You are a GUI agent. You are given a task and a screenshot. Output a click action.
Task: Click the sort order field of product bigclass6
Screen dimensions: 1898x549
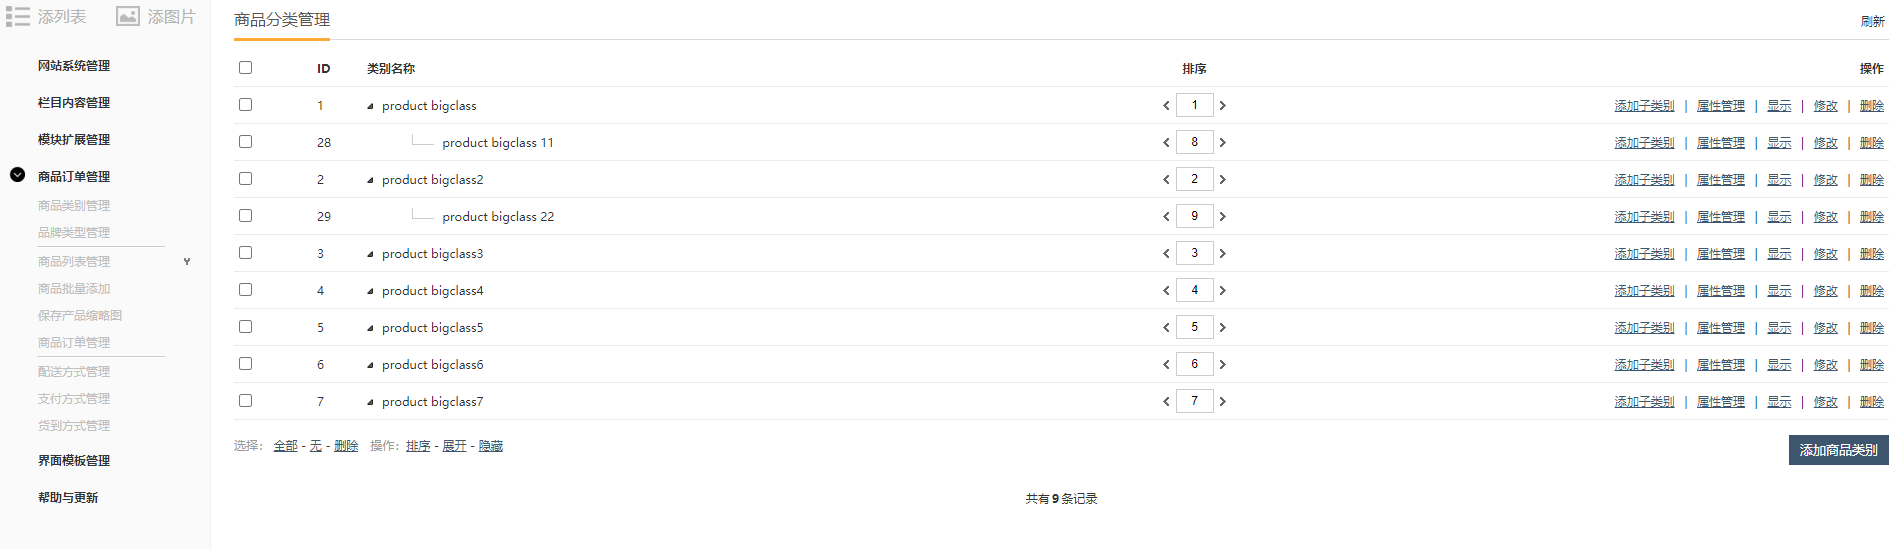(x=1194, y=364)
